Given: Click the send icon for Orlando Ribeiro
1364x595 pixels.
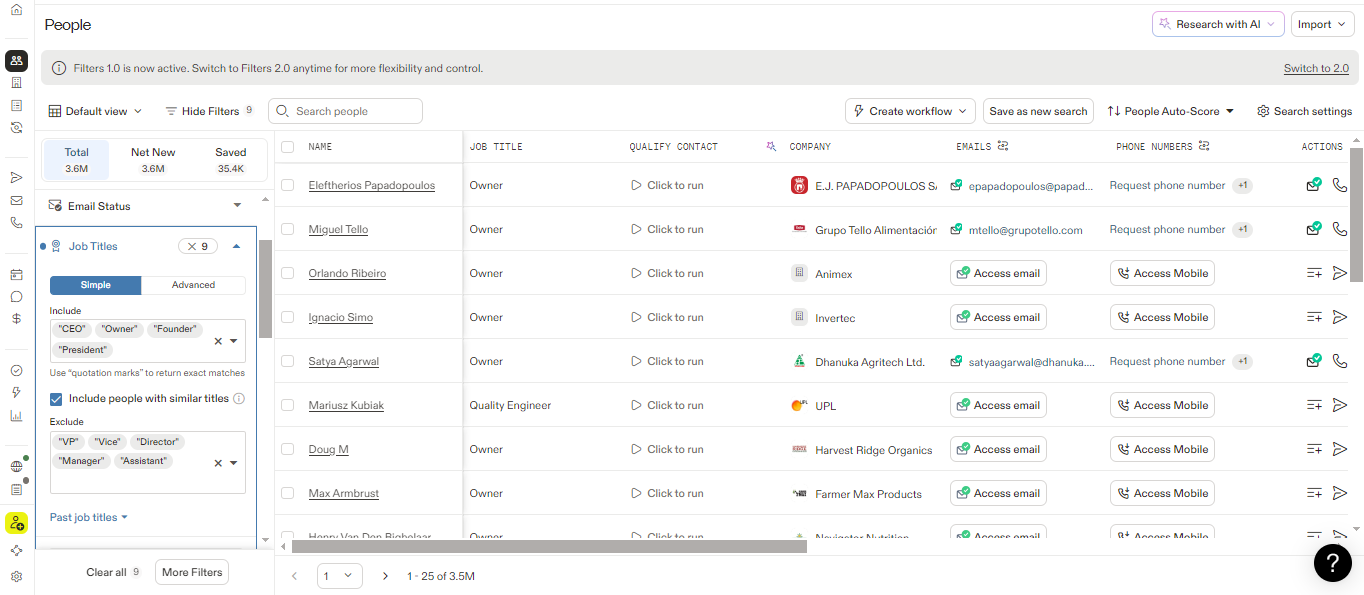Looking at the screenshot, I should [1340, 273].
